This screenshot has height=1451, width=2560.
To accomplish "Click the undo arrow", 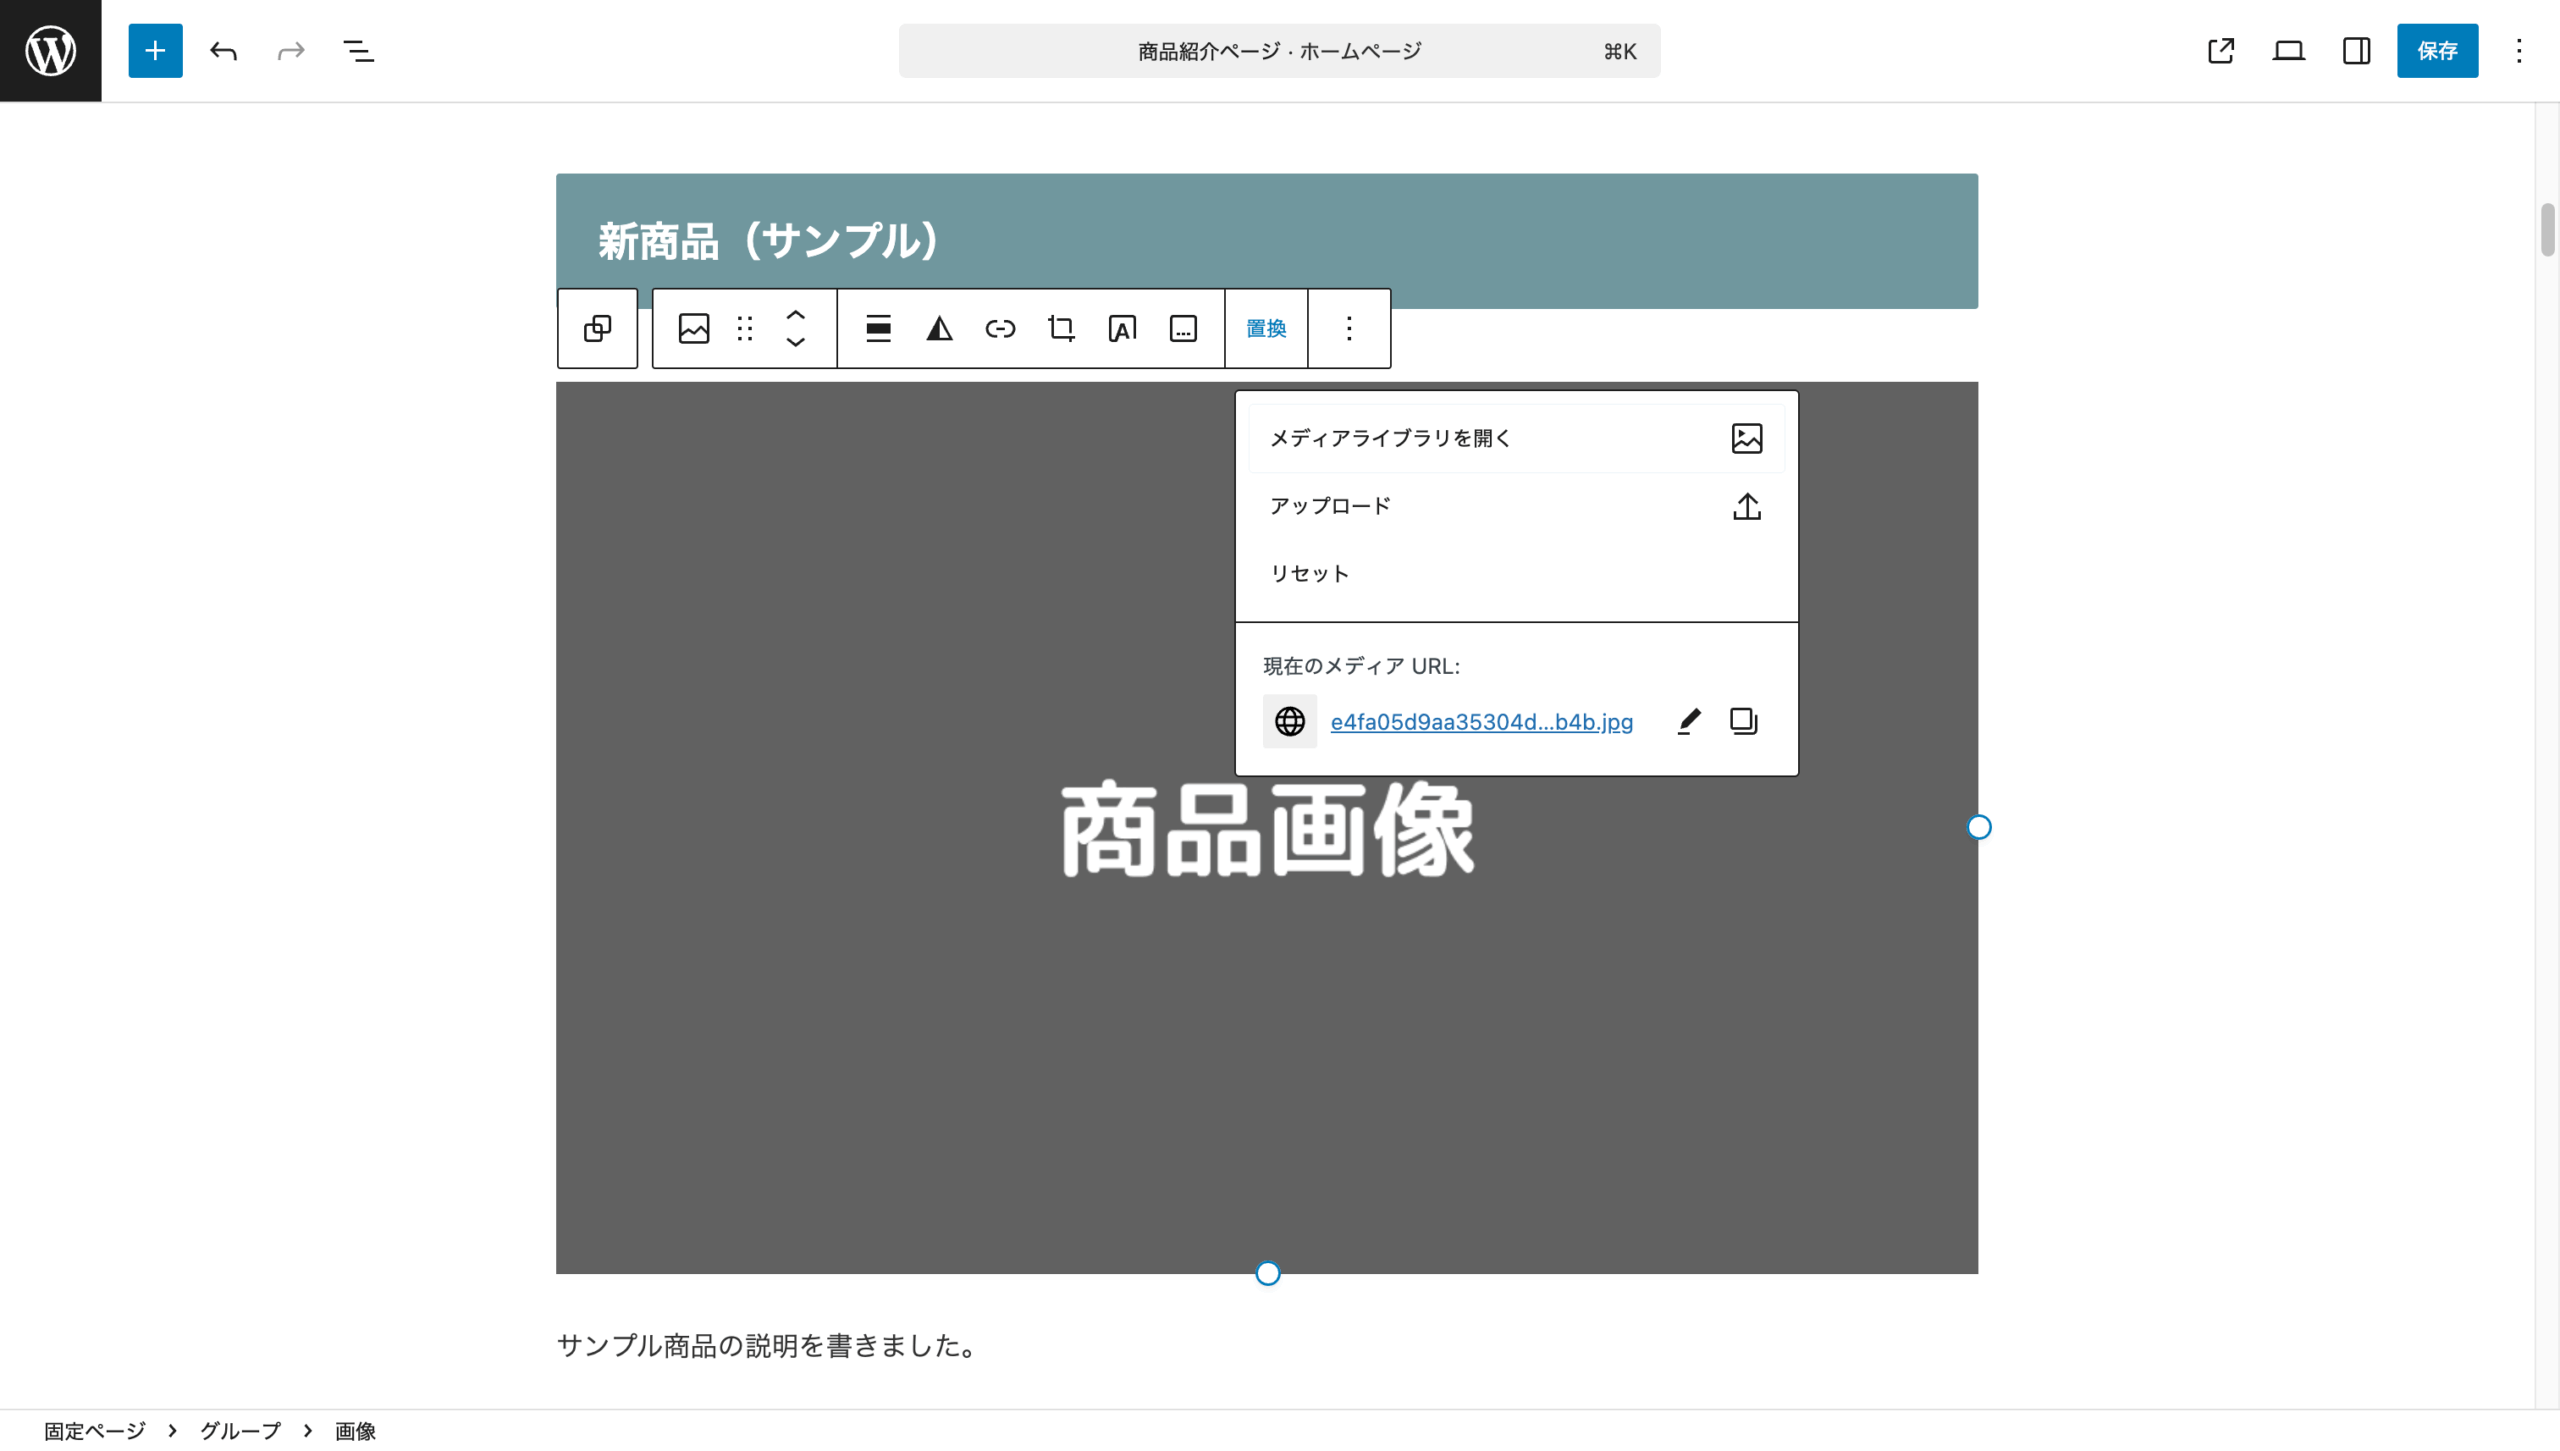I will 223,50.
